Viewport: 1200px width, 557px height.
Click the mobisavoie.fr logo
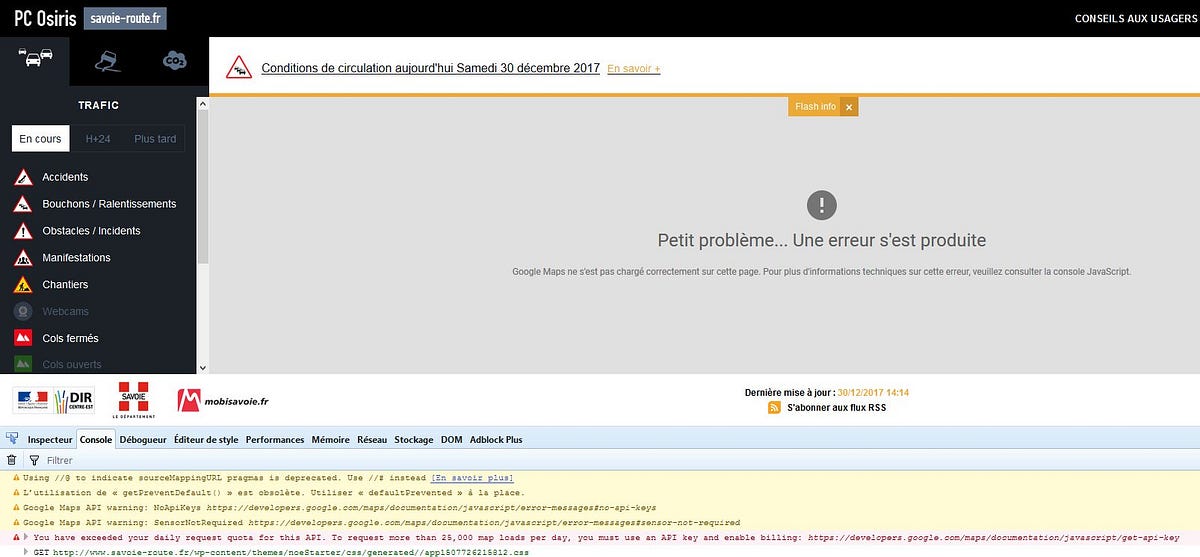click(223, 401)
